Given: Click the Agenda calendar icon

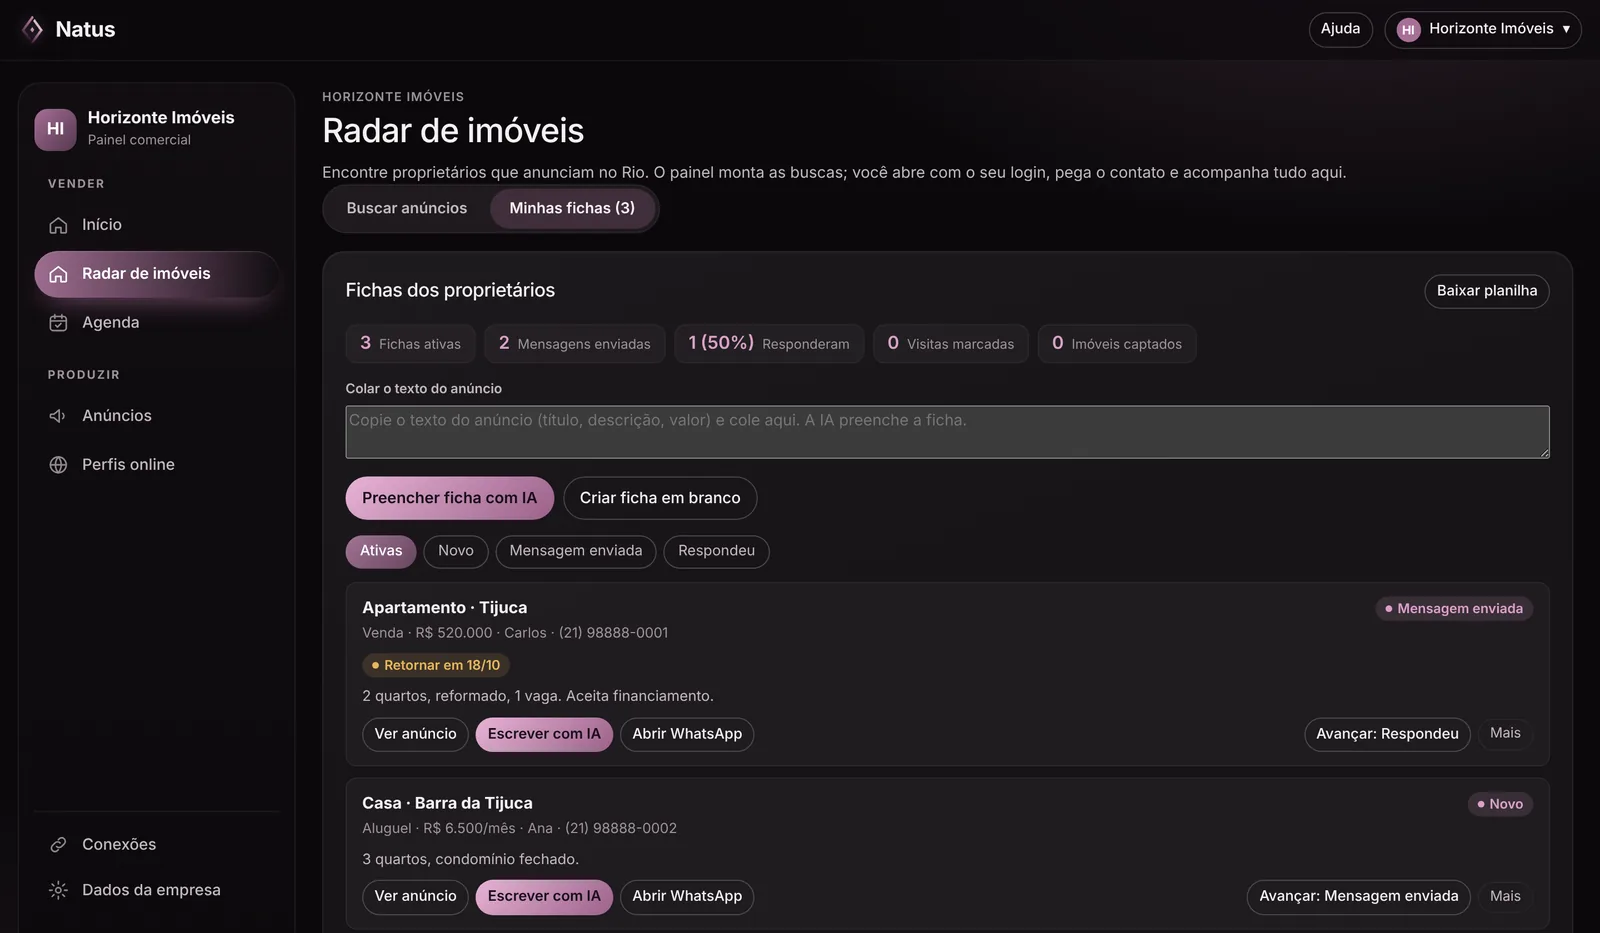Looking at the screenshot, I should [x=58, y=323].
